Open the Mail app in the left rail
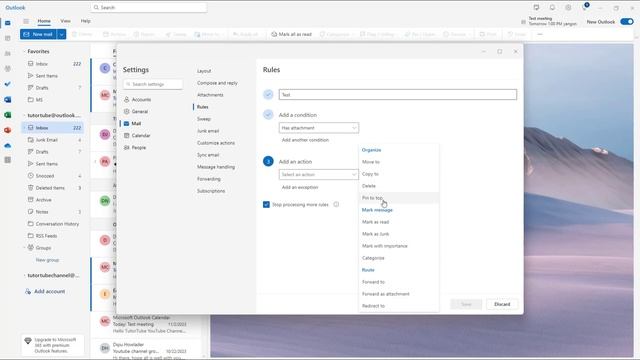This screenshot has height=360, width=640. pyautogui.click(x=8, y=23)
